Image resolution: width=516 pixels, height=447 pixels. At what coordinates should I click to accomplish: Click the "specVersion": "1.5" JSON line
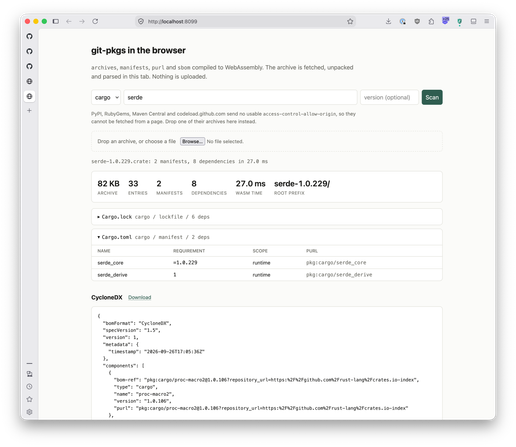[x=132, y=330]
